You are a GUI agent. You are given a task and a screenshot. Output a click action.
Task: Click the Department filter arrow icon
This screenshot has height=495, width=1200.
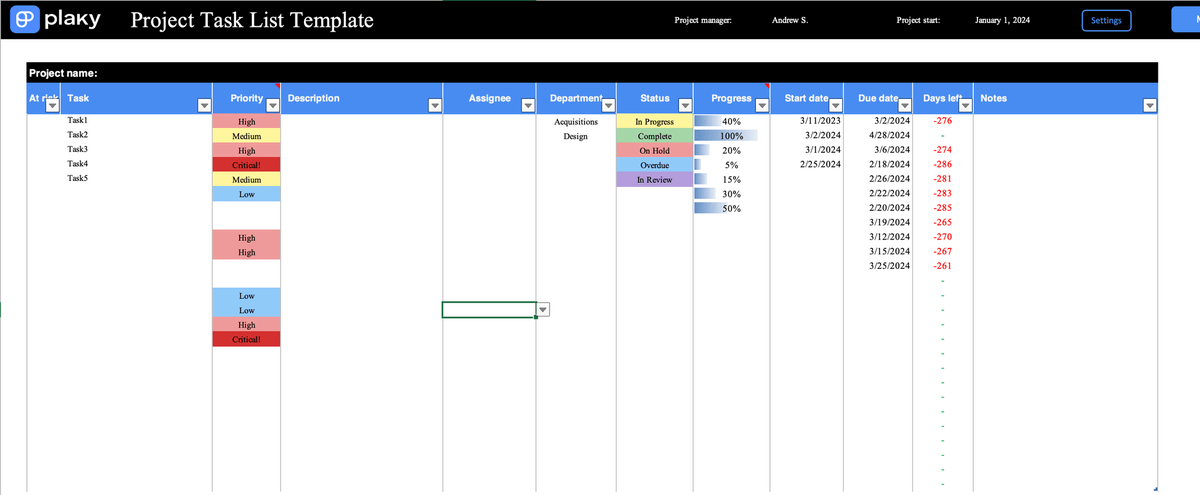tap(607, 105)
